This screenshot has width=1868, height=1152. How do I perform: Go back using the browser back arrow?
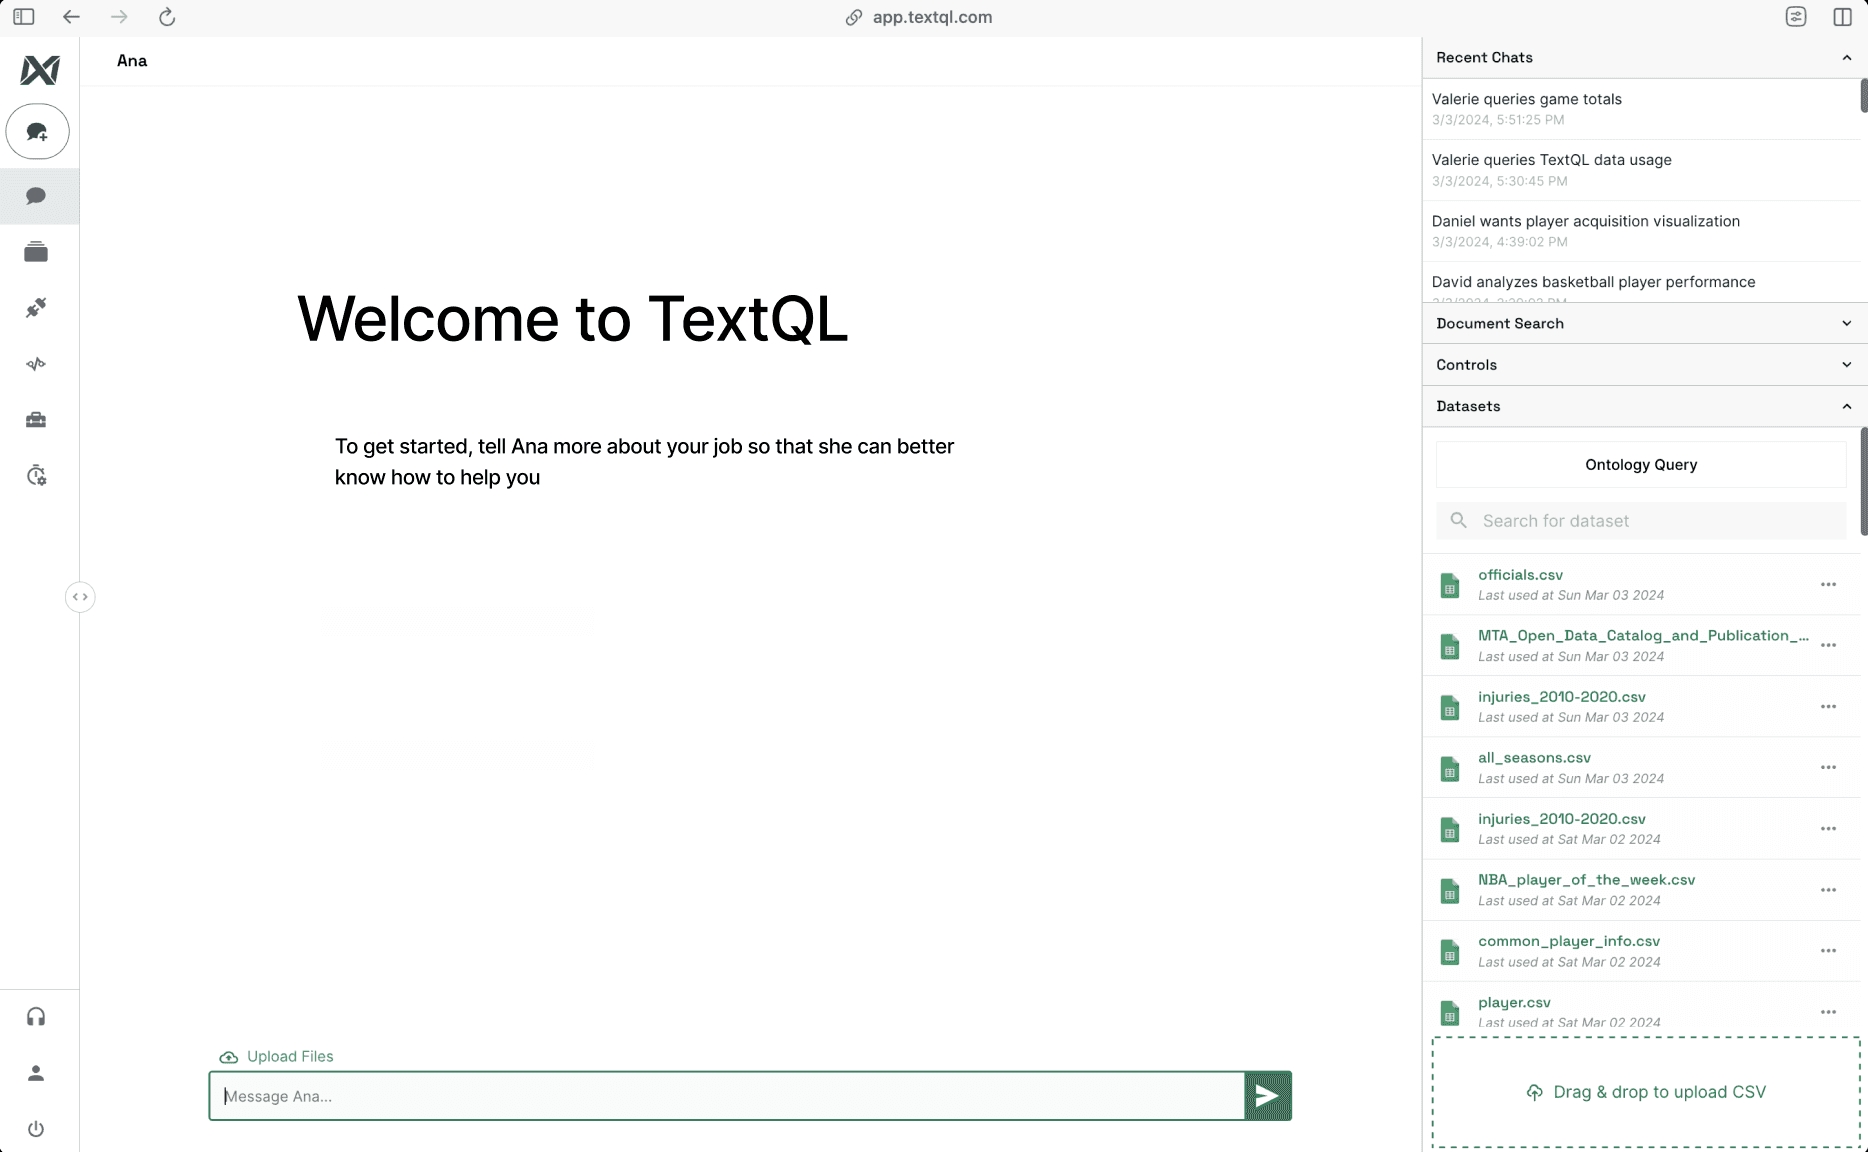[x=71, y=17]
